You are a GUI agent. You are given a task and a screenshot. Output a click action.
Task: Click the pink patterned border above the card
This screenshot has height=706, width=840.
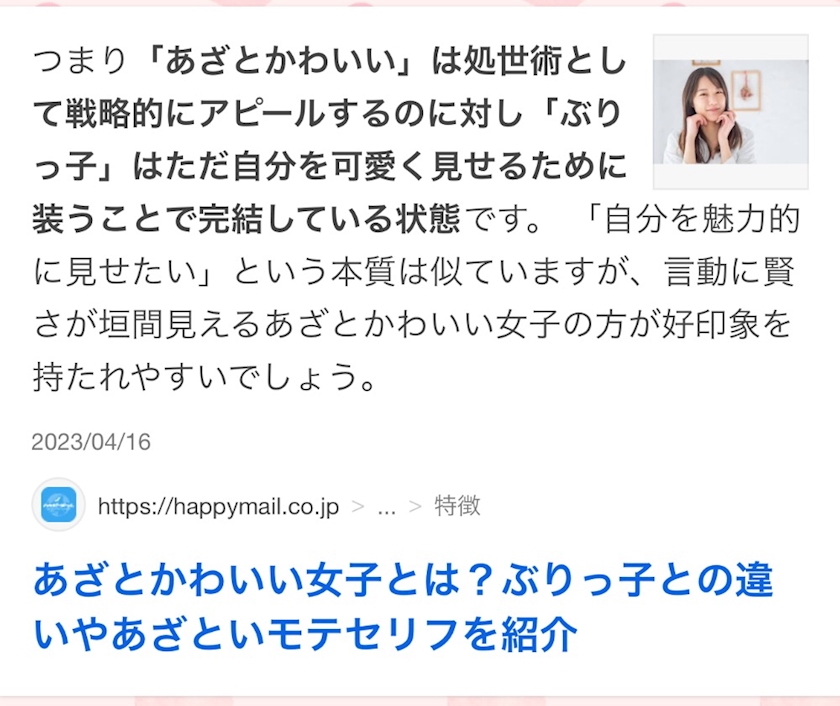[420, 3]
